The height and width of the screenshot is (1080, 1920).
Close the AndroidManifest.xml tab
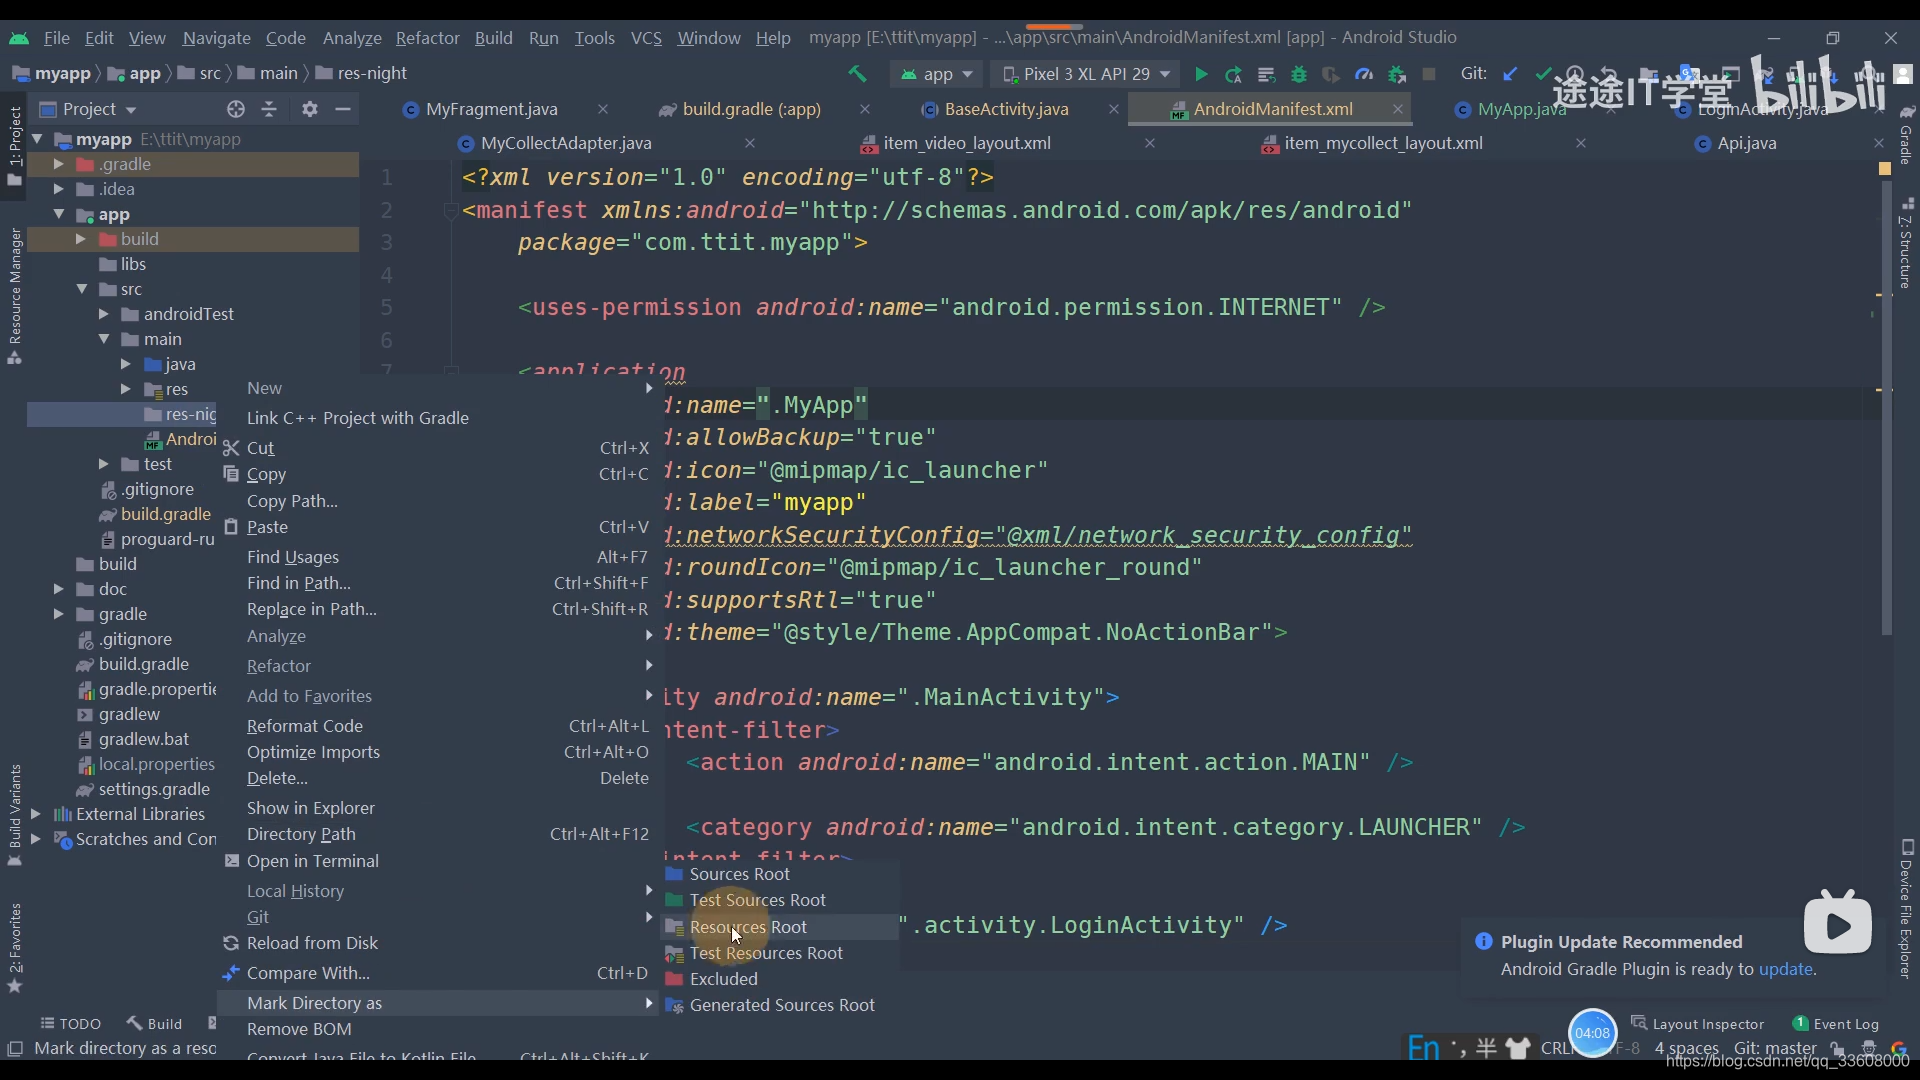coord(1398,109)
